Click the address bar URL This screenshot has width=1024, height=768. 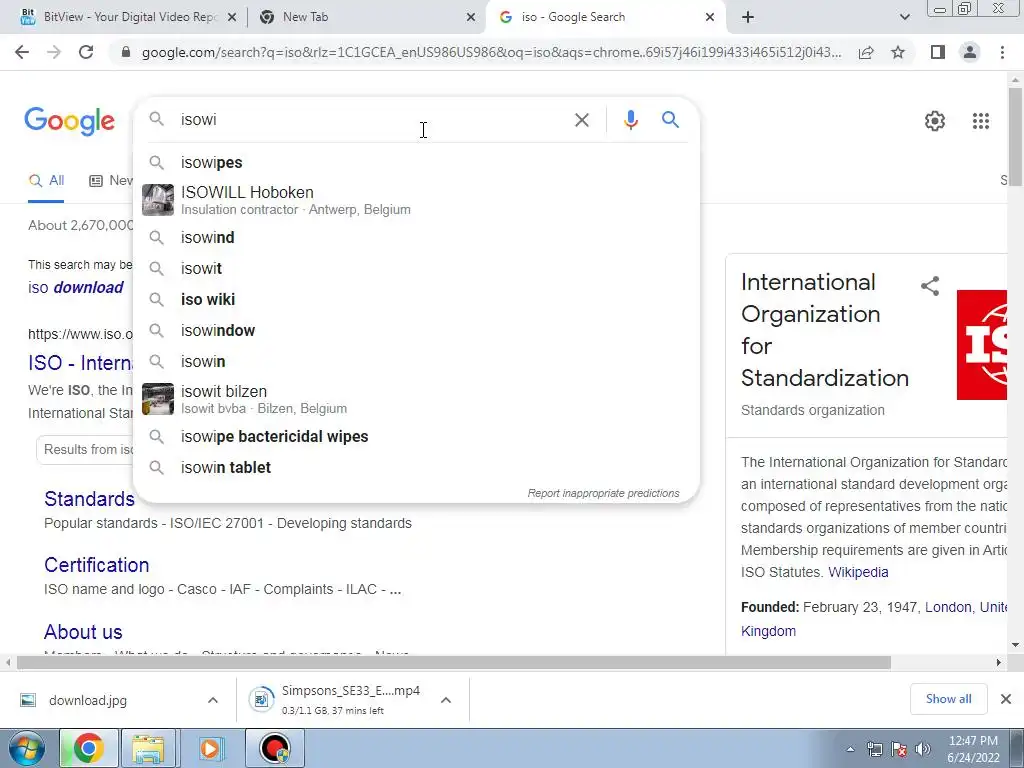click(491, 52)
